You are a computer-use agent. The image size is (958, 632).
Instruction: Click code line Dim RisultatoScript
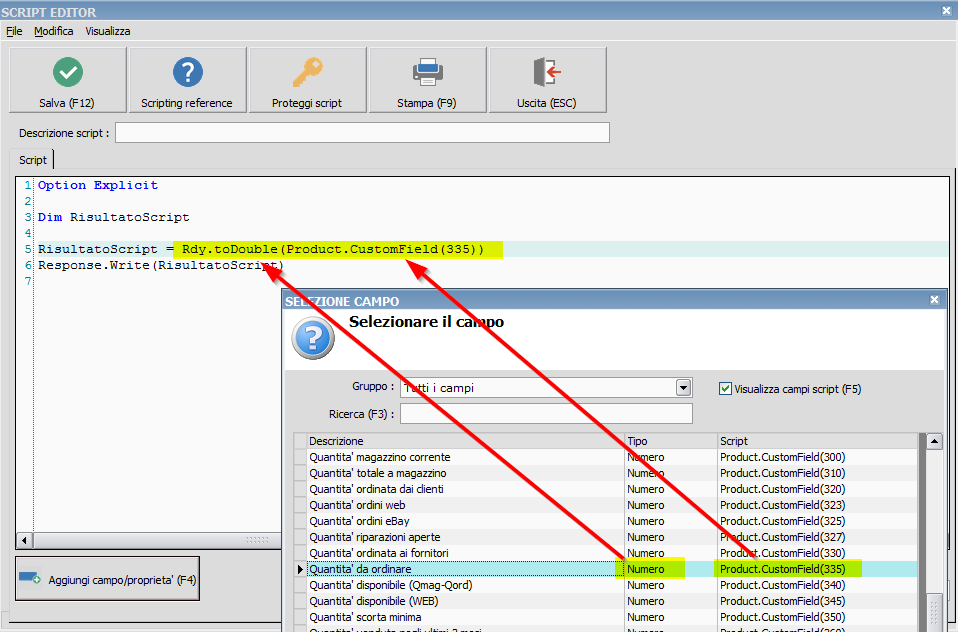click(x=114, y=217)
